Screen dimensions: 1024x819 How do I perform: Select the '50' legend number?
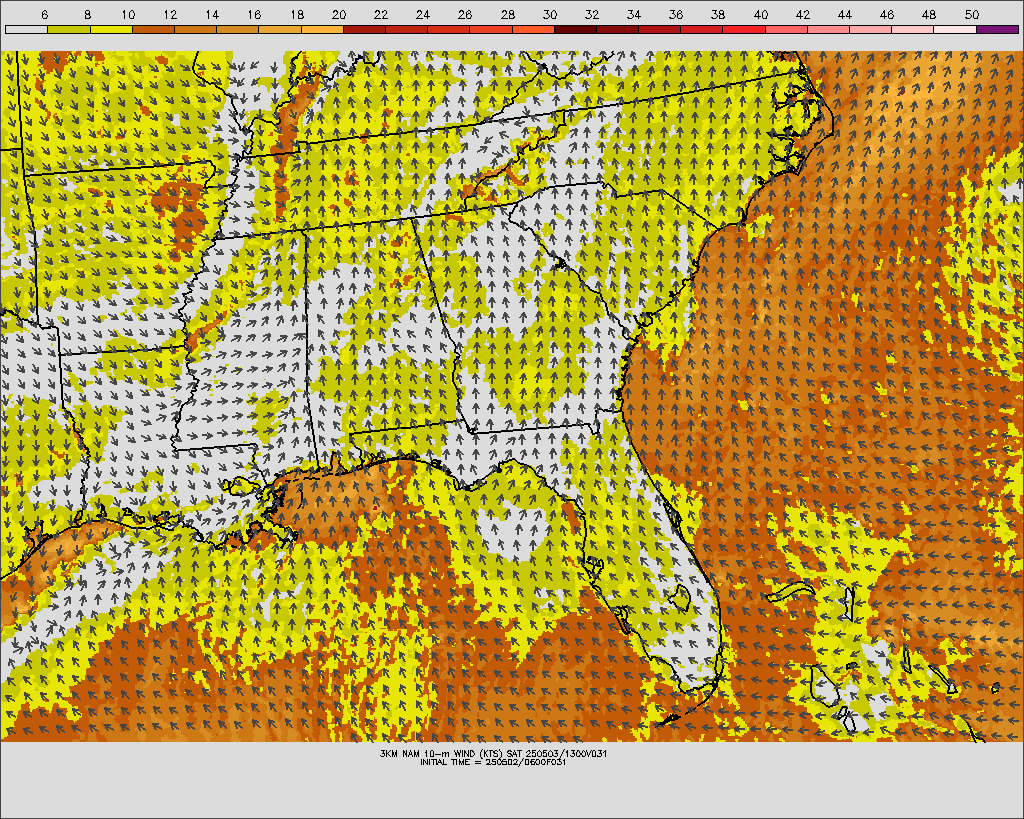(x=972, y=14)
